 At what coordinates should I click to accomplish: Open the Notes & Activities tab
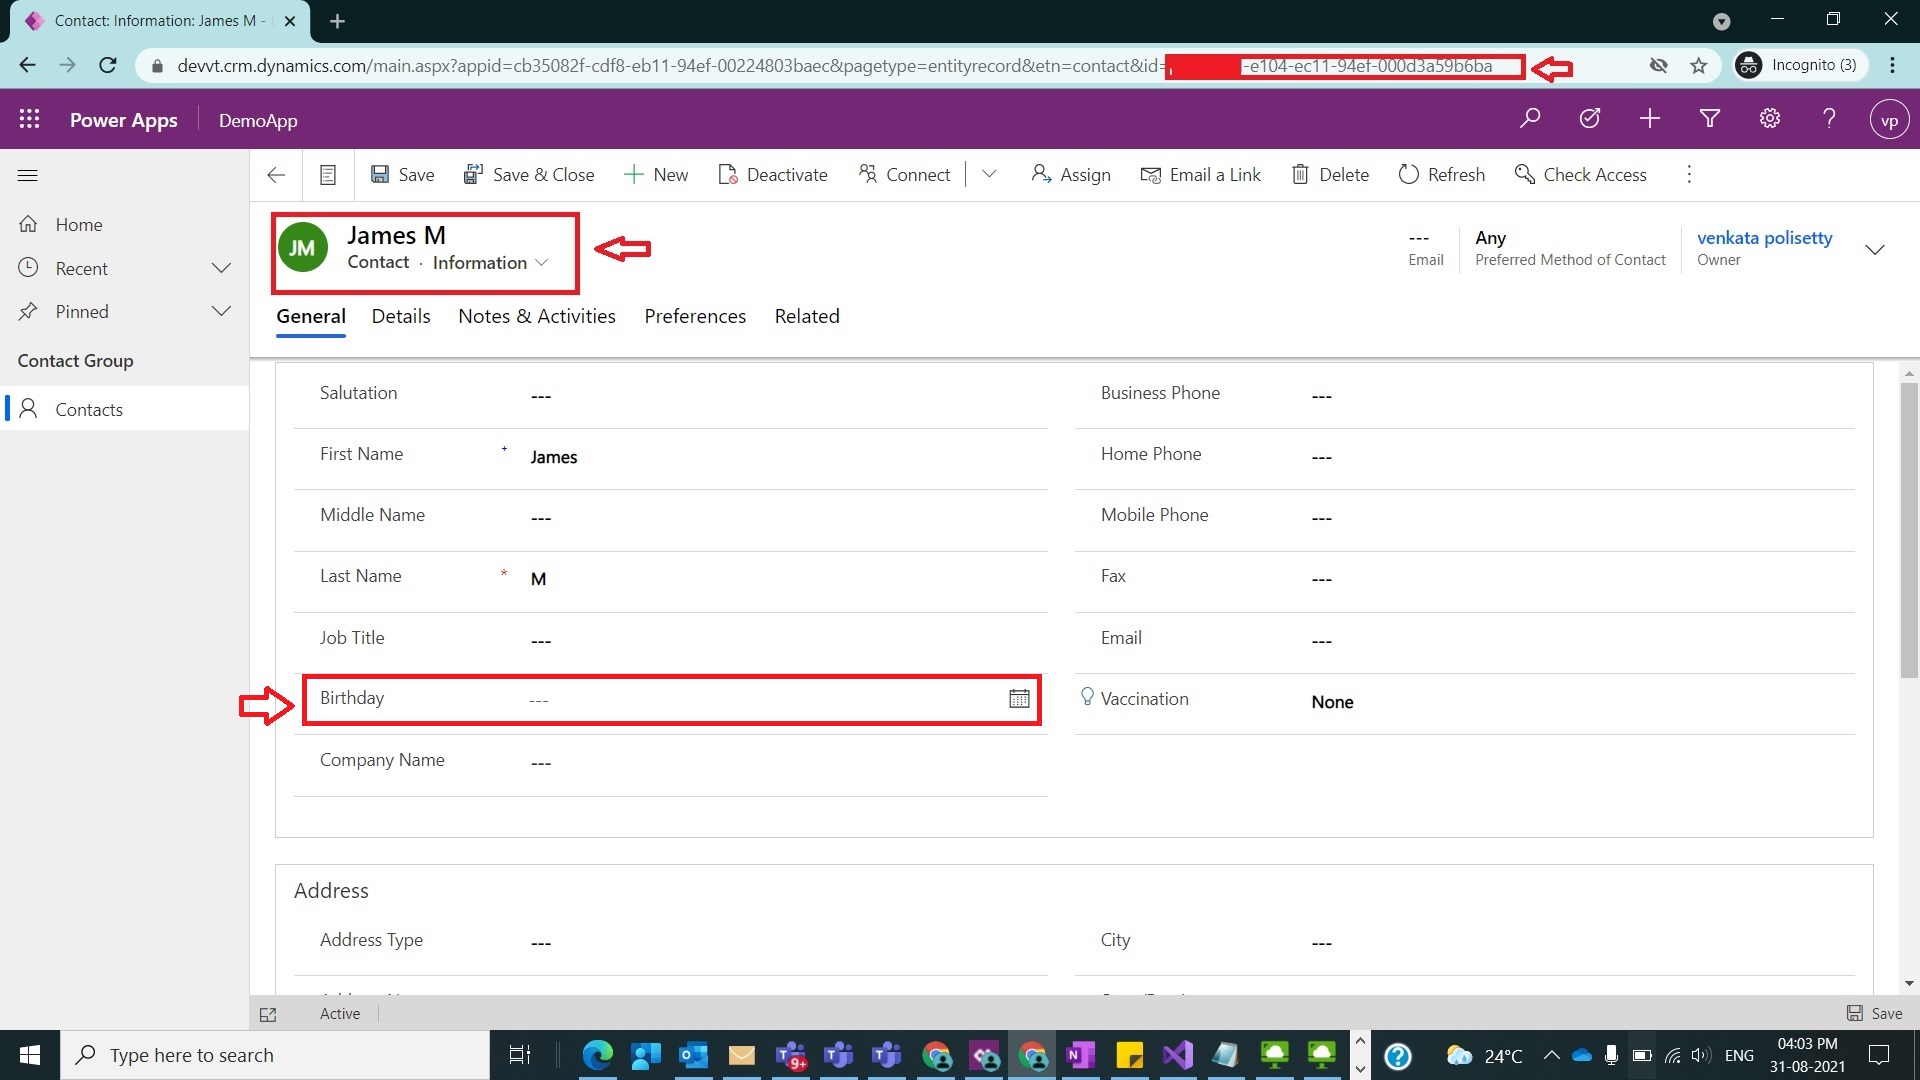(536, 316)
